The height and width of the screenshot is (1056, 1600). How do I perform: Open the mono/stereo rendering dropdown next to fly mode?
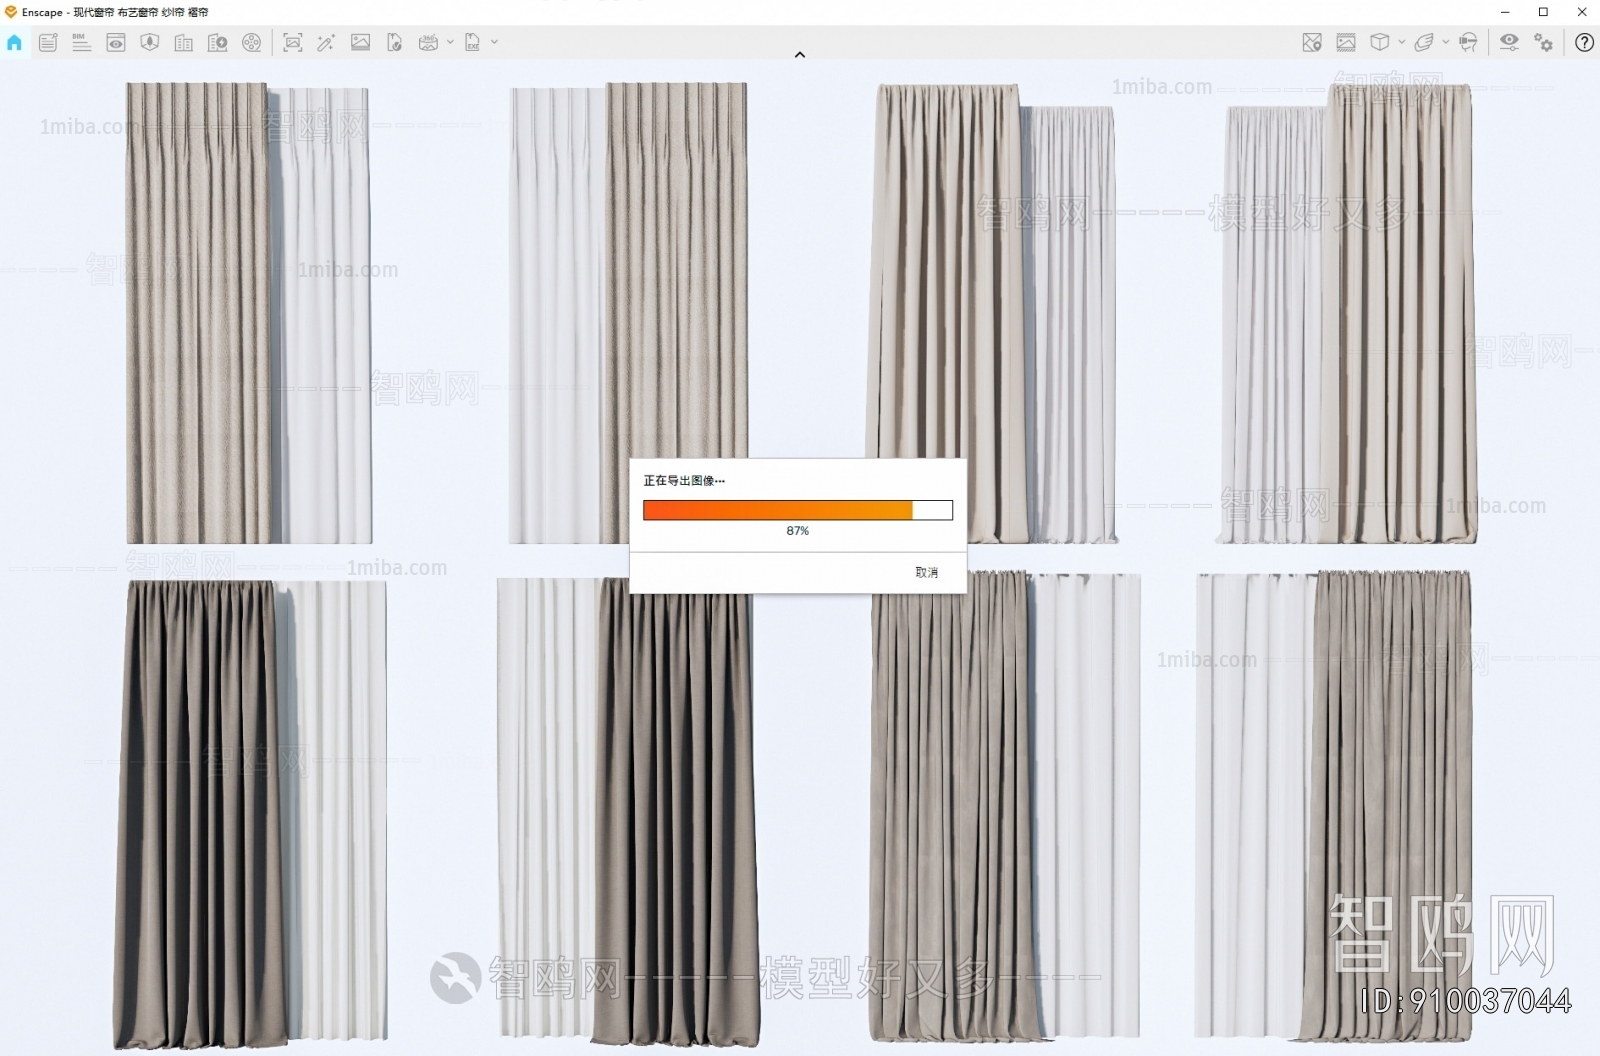1446,43
